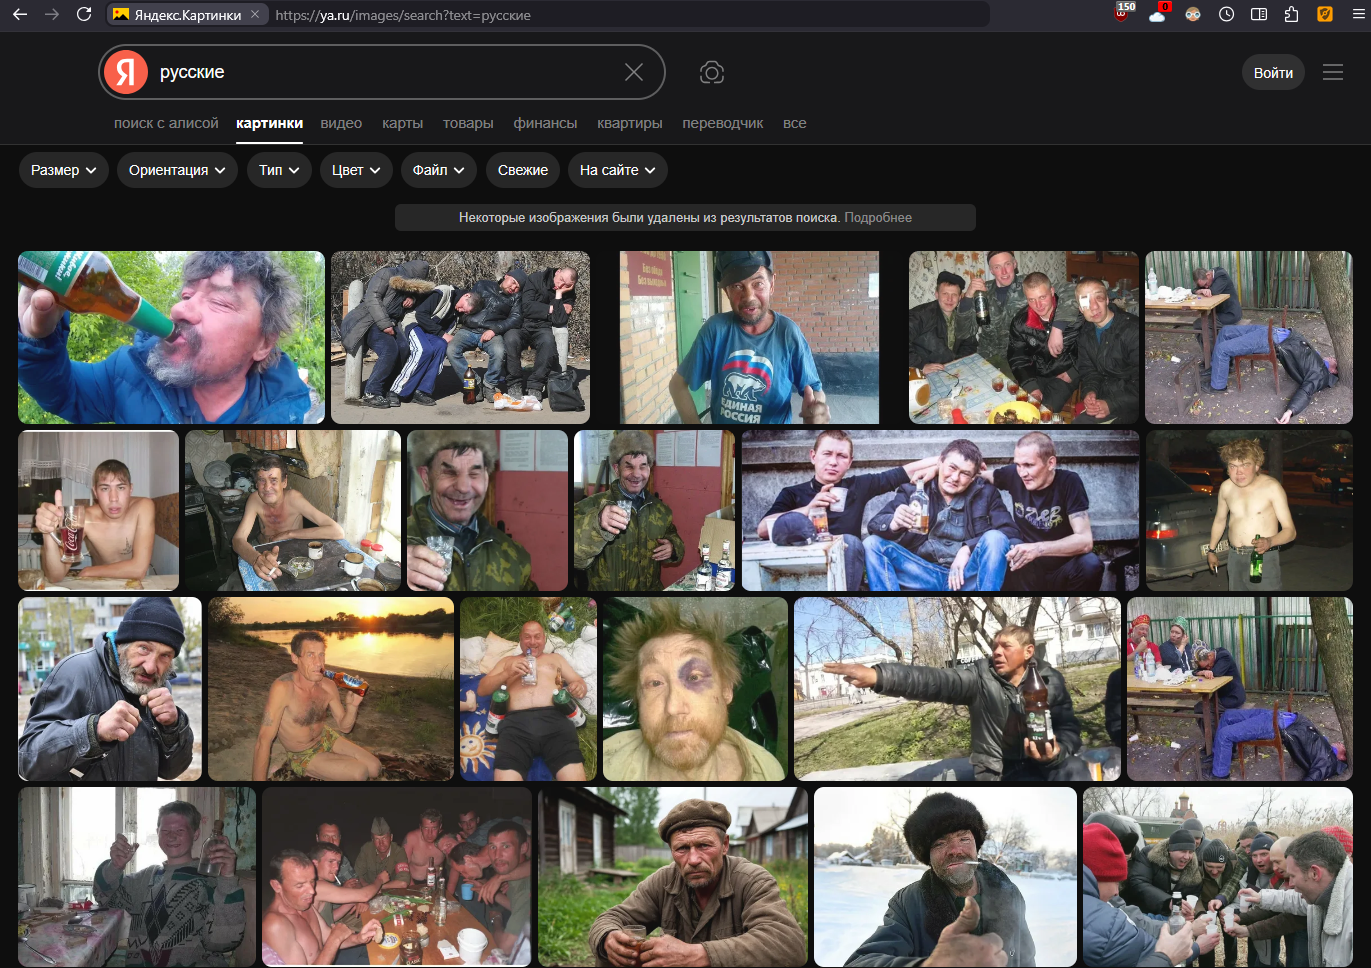The image size is (1371, 968).
Task: Click the cloud extension icon with red badge
Action: (1158, 14)
